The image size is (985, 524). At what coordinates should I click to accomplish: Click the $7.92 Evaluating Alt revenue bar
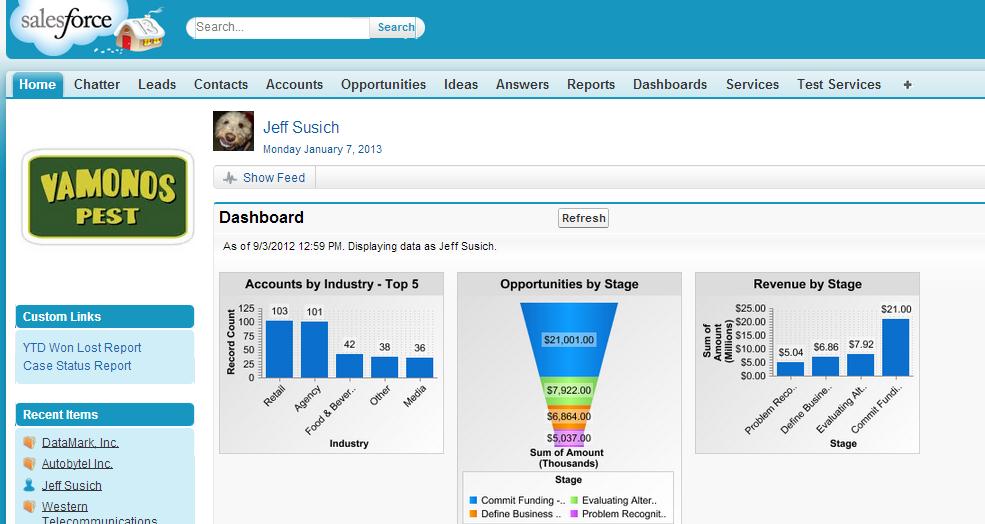(x=860, y=365)
